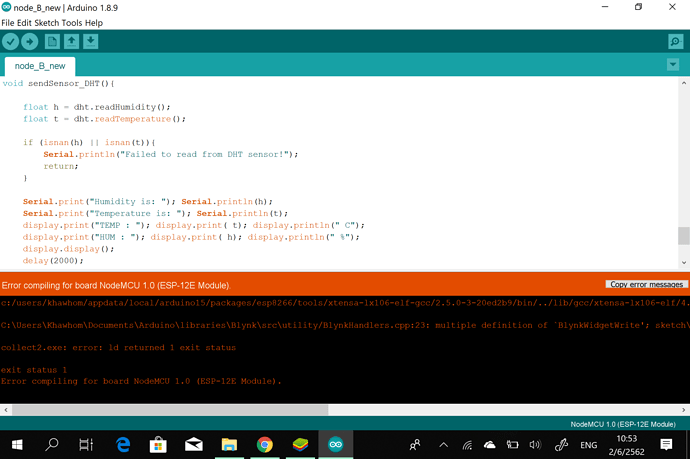The height and width of the screenshot is (459, 690).
Task: Open Microsoft Store from taskbar
Action: click(x=158, y=445)
